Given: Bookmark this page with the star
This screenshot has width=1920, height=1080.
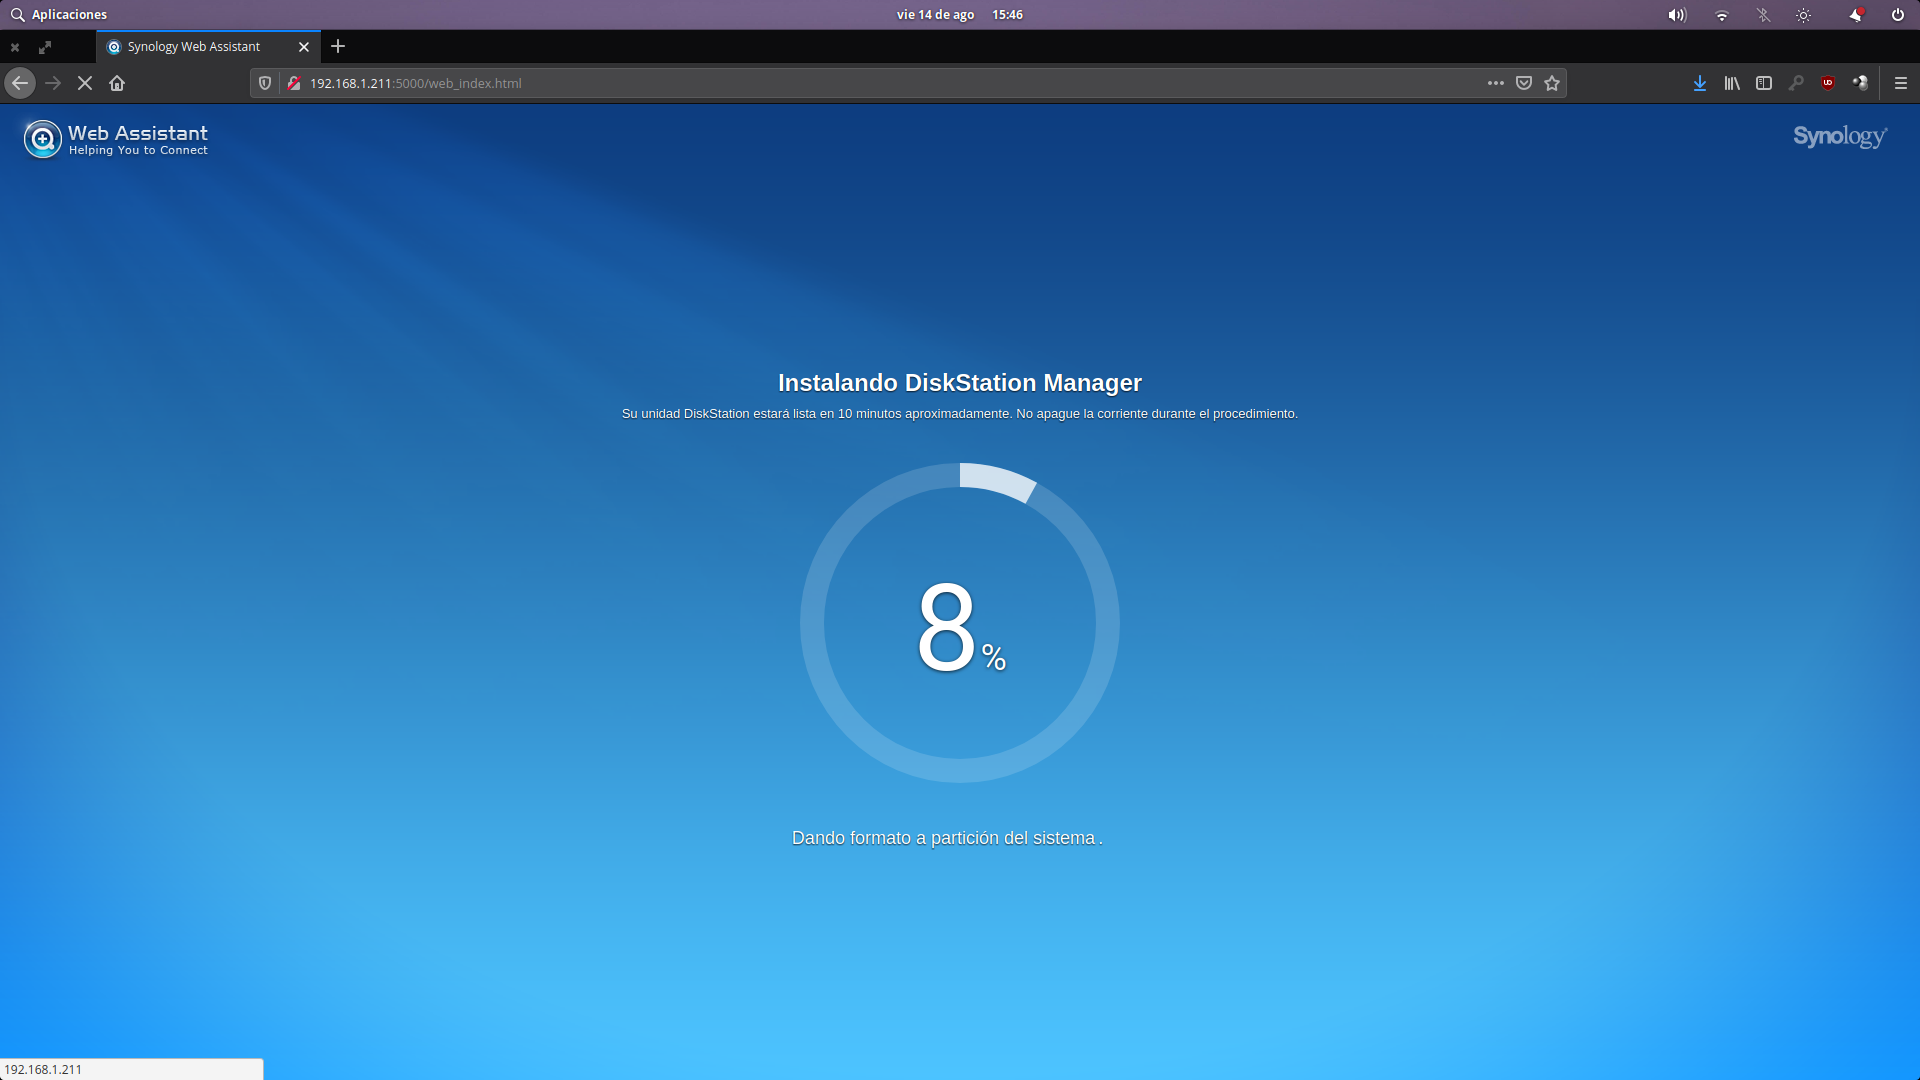Looking at the screenshot, I should (1552, 83).
